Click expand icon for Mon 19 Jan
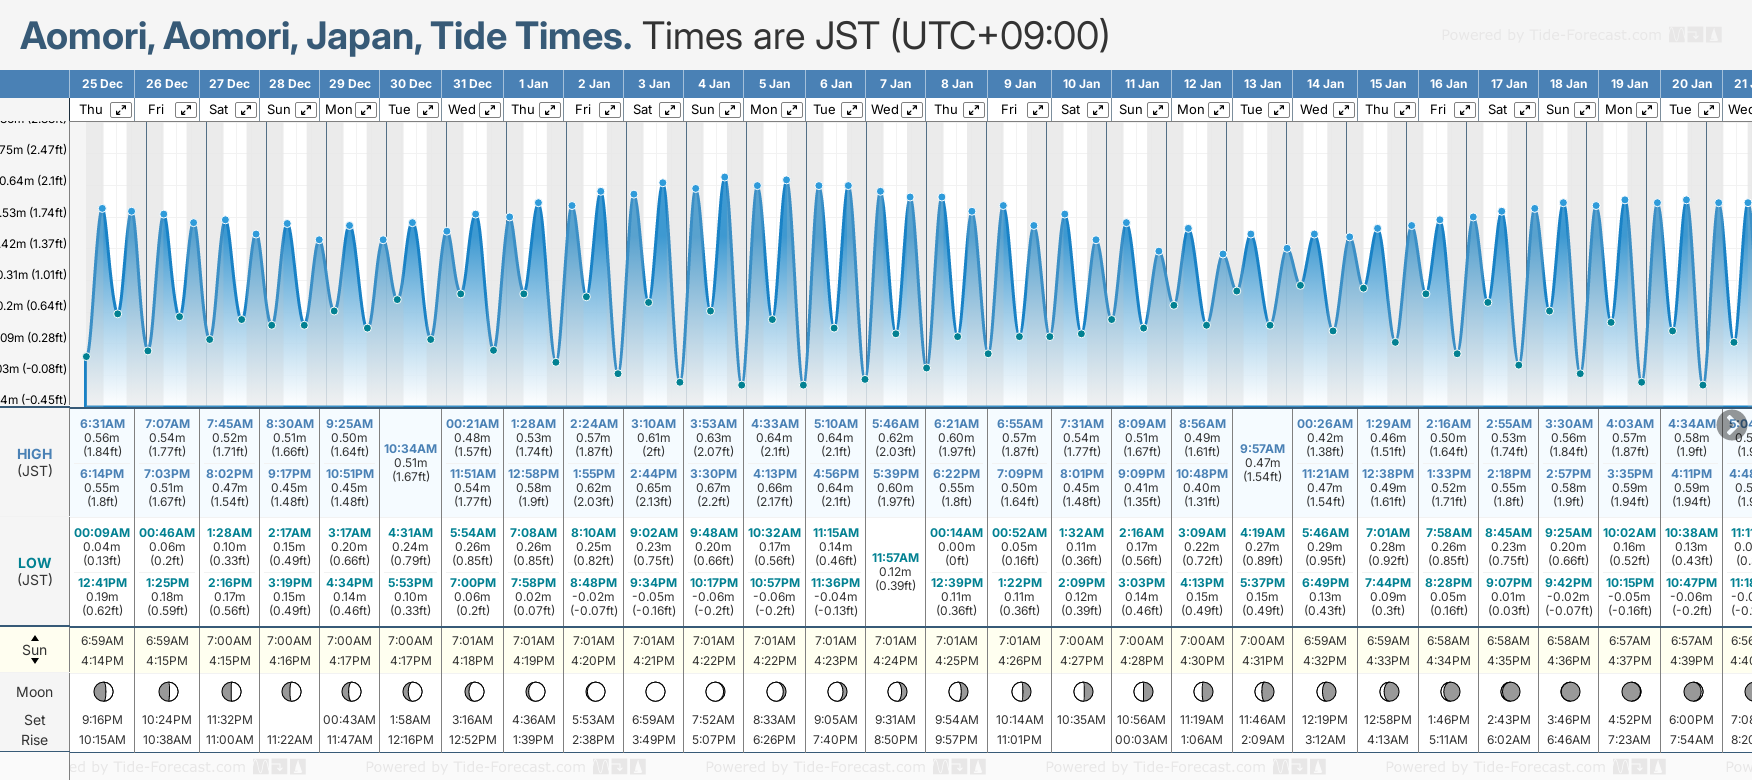The width and height of the screenshot is (1752, 780). (1646, 110)
